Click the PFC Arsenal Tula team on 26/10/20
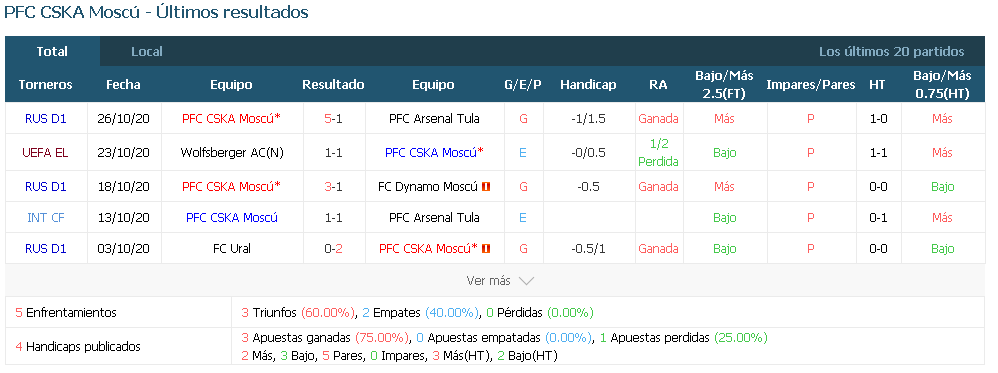998x373 pixels. [x=434, y=118]
